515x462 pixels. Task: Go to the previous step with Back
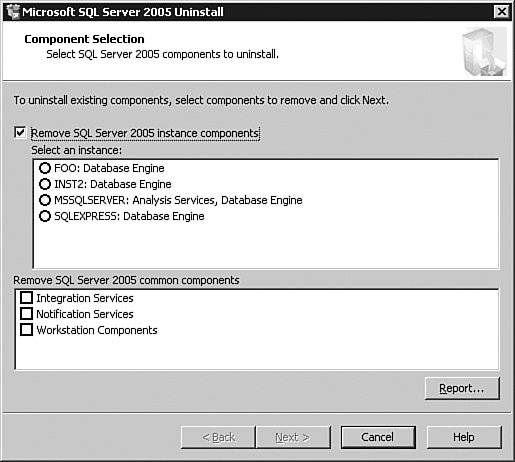218,437
